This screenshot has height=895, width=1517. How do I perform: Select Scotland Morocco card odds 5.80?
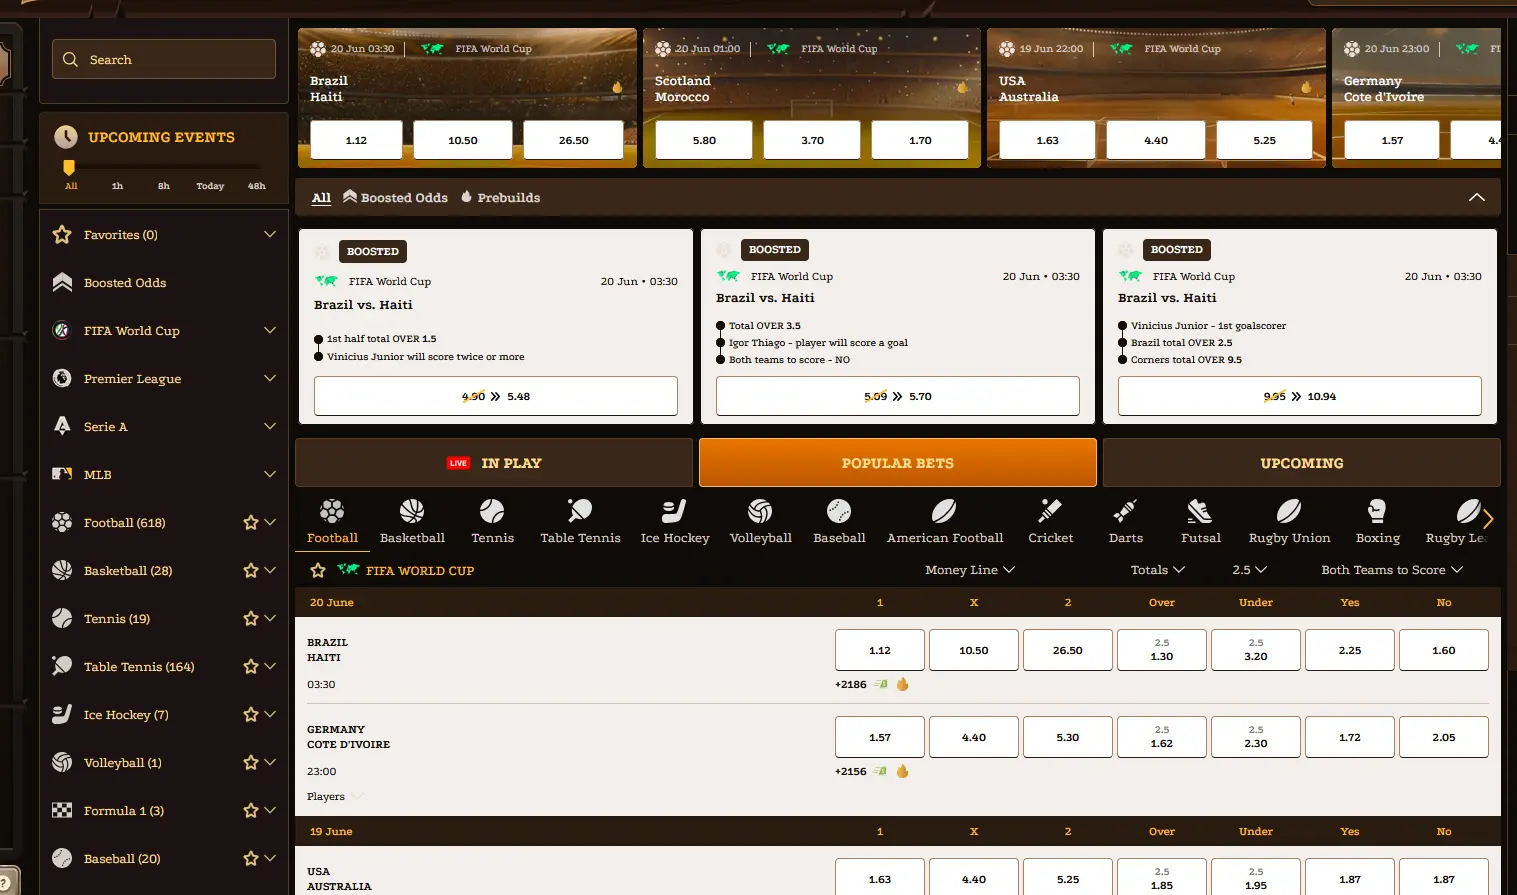(x=704, y=140)
